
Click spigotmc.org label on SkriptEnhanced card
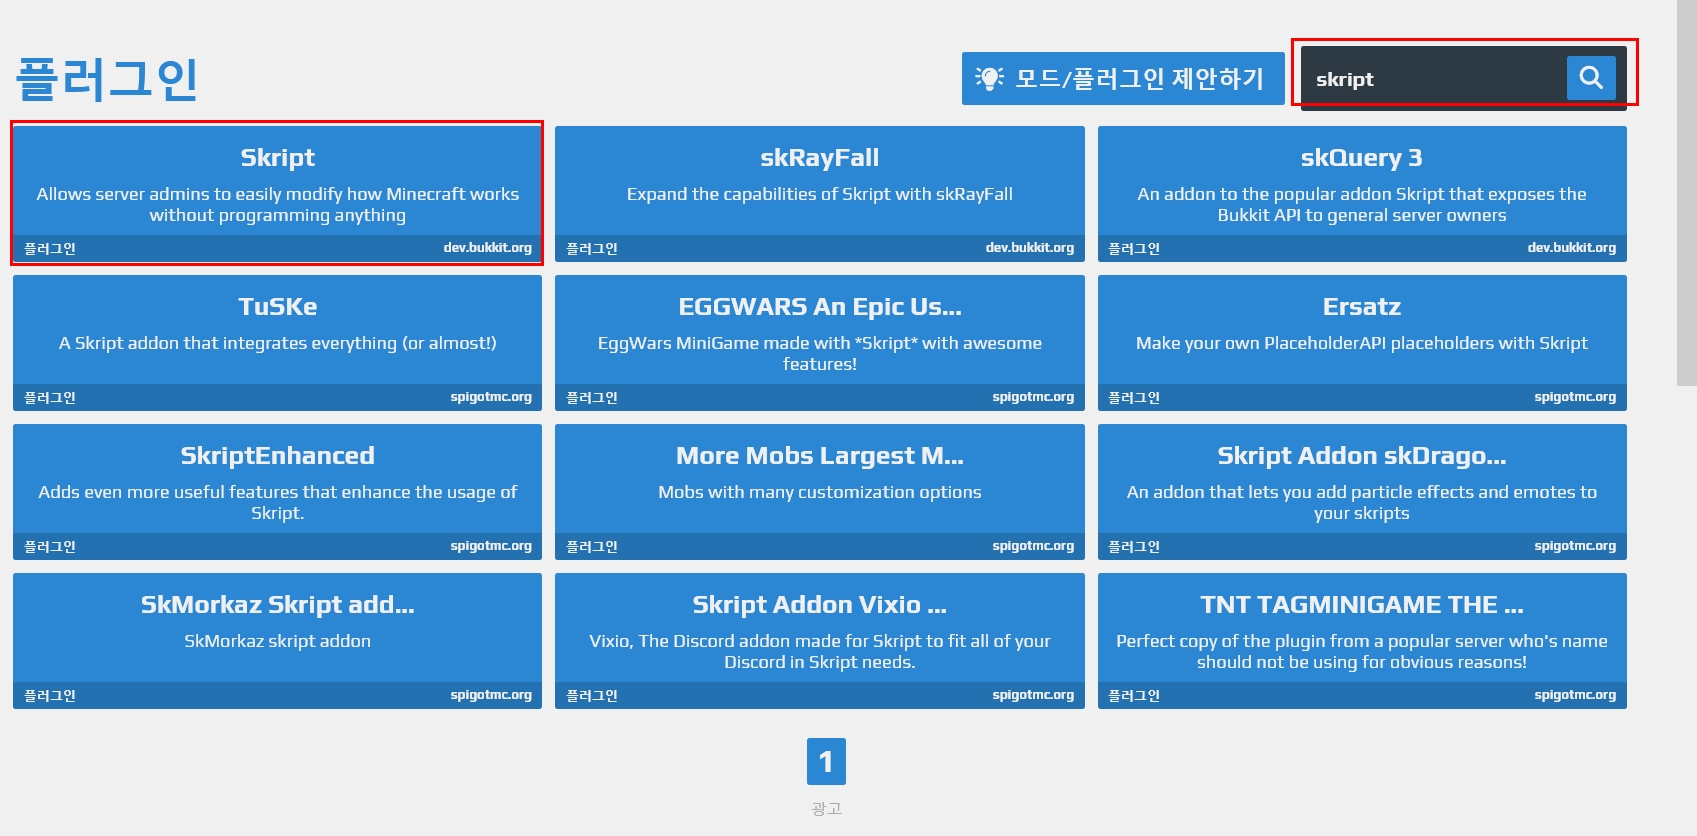coord(491,546)
